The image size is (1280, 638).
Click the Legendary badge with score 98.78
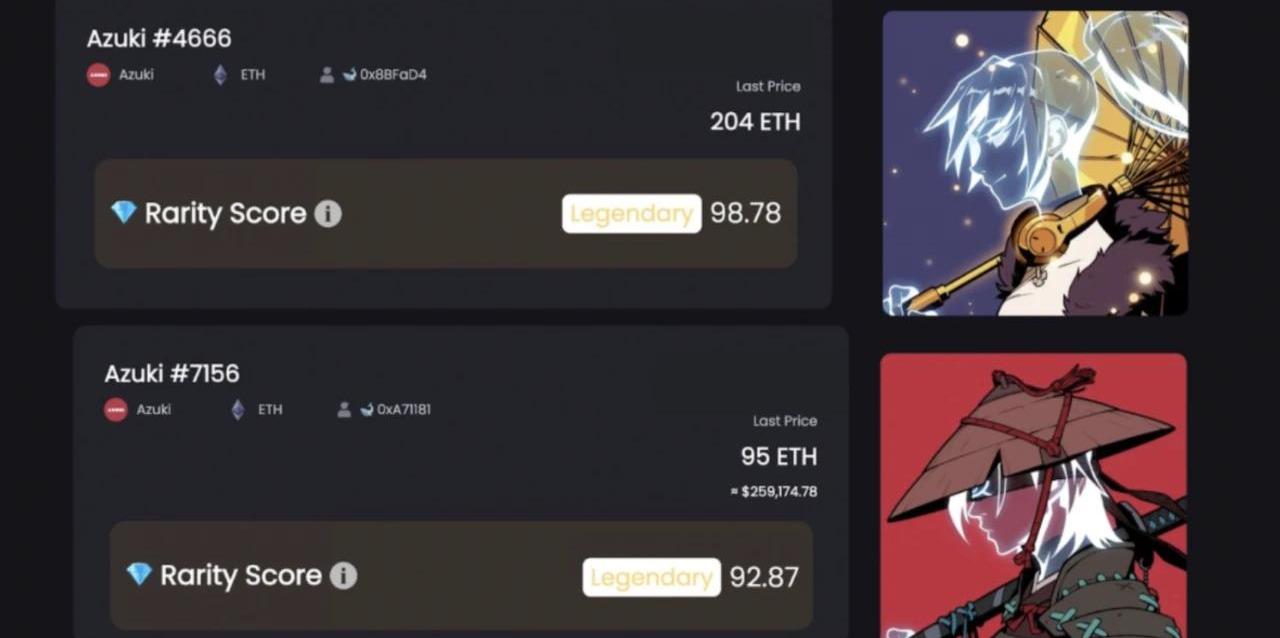[x=632, y=213]
